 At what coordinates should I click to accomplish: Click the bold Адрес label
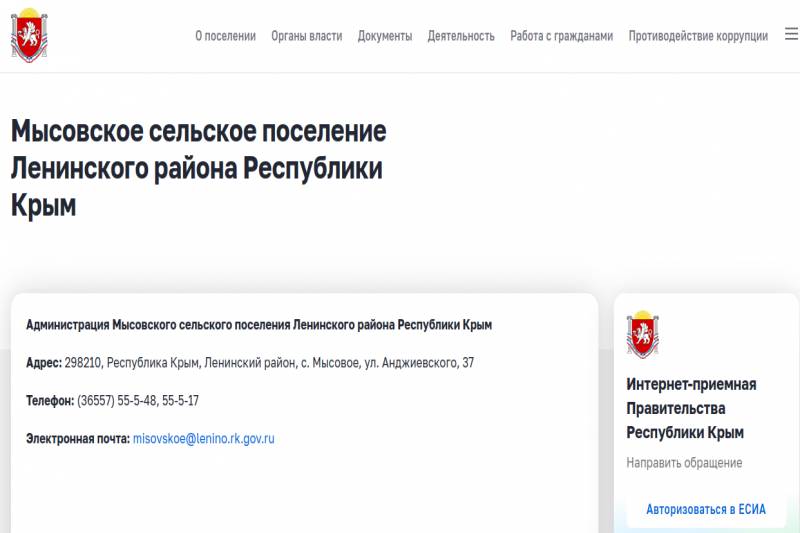[x=44, y=363]
